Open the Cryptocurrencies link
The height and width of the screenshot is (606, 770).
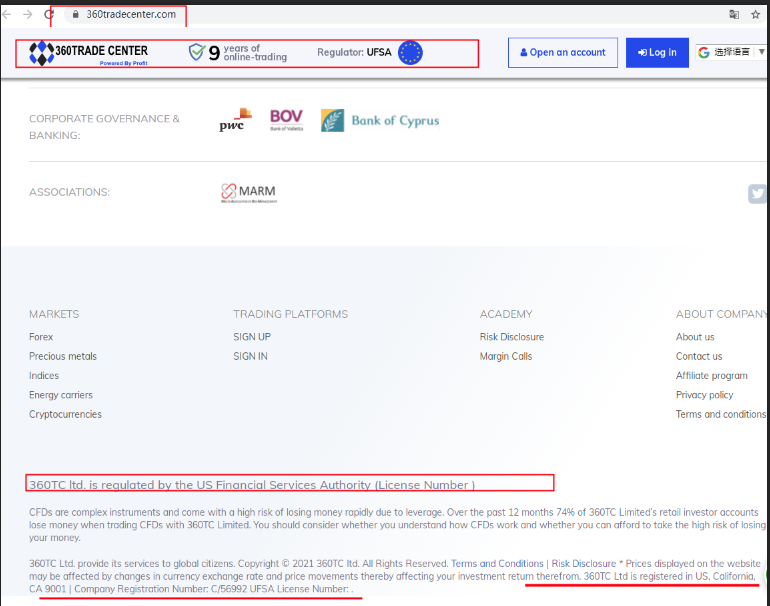[x=65, y=414]
